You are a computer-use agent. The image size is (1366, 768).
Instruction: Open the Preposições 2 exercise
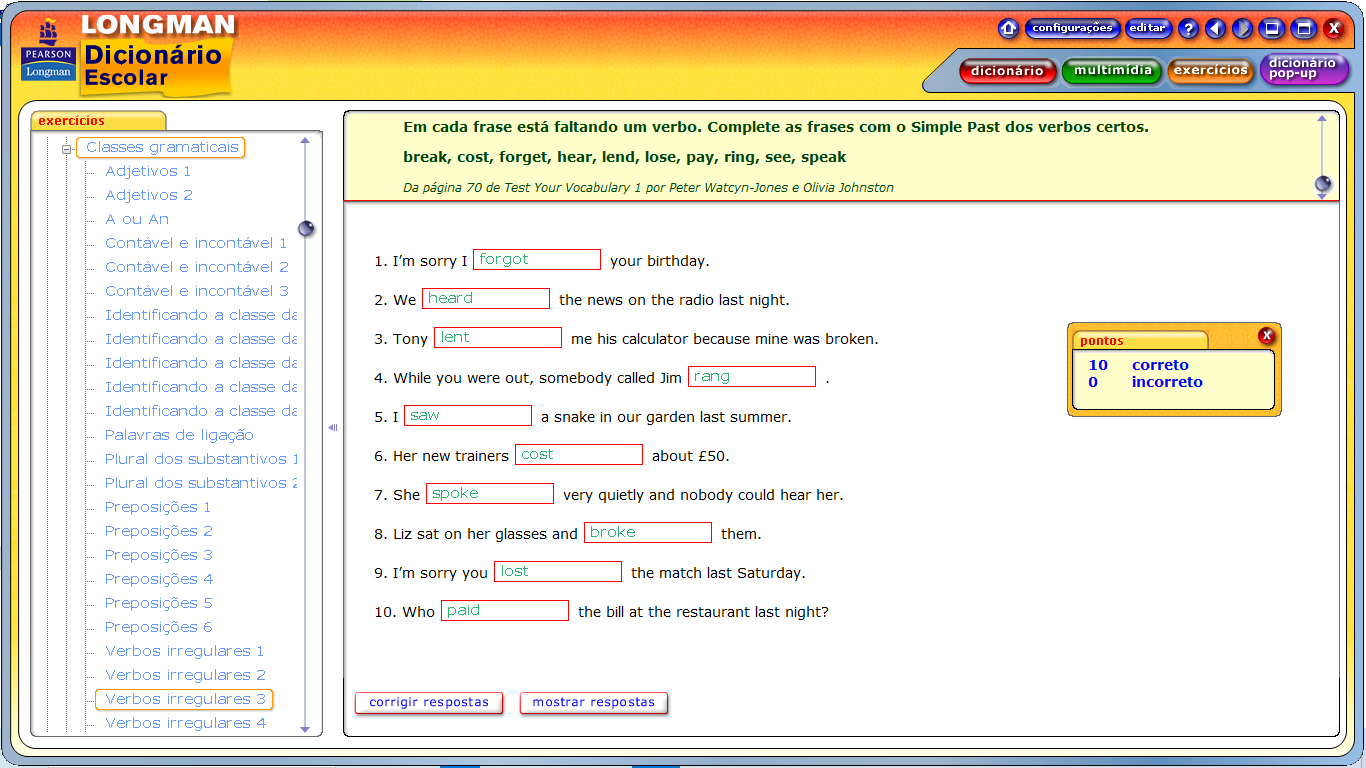point(159,531)
